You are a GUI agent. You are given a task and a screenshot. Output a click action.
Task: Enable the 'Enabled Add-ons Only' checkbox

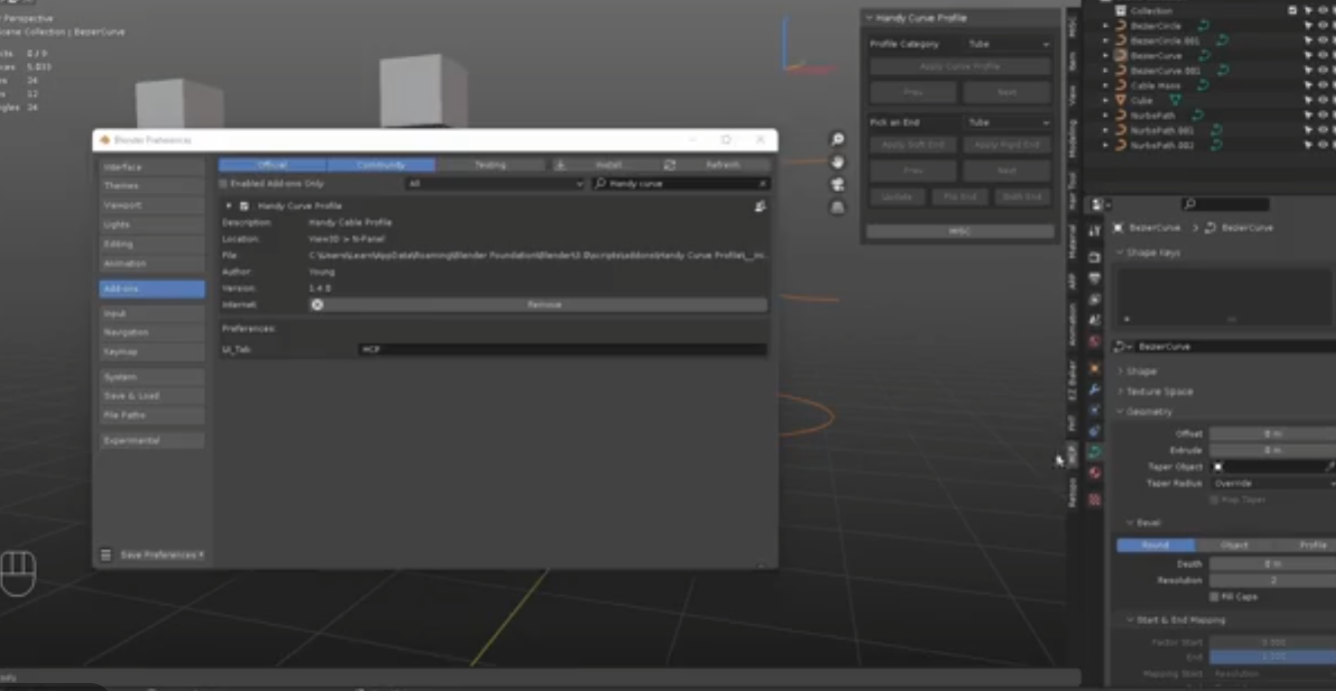click(x=224, y=184)
